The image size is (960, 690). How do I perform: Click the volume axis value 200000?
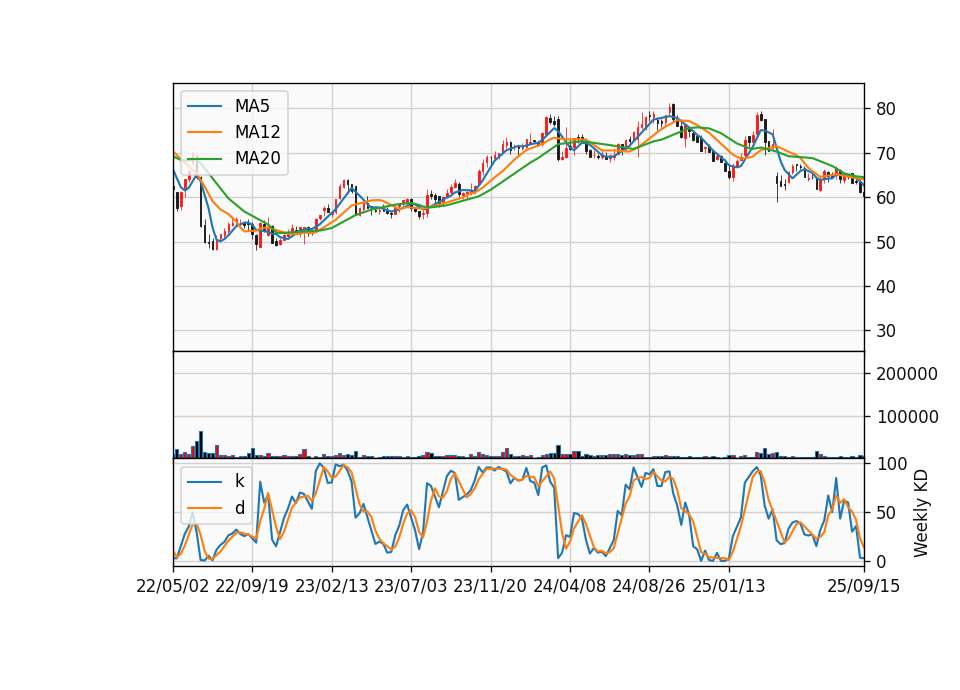coord(907,374)
